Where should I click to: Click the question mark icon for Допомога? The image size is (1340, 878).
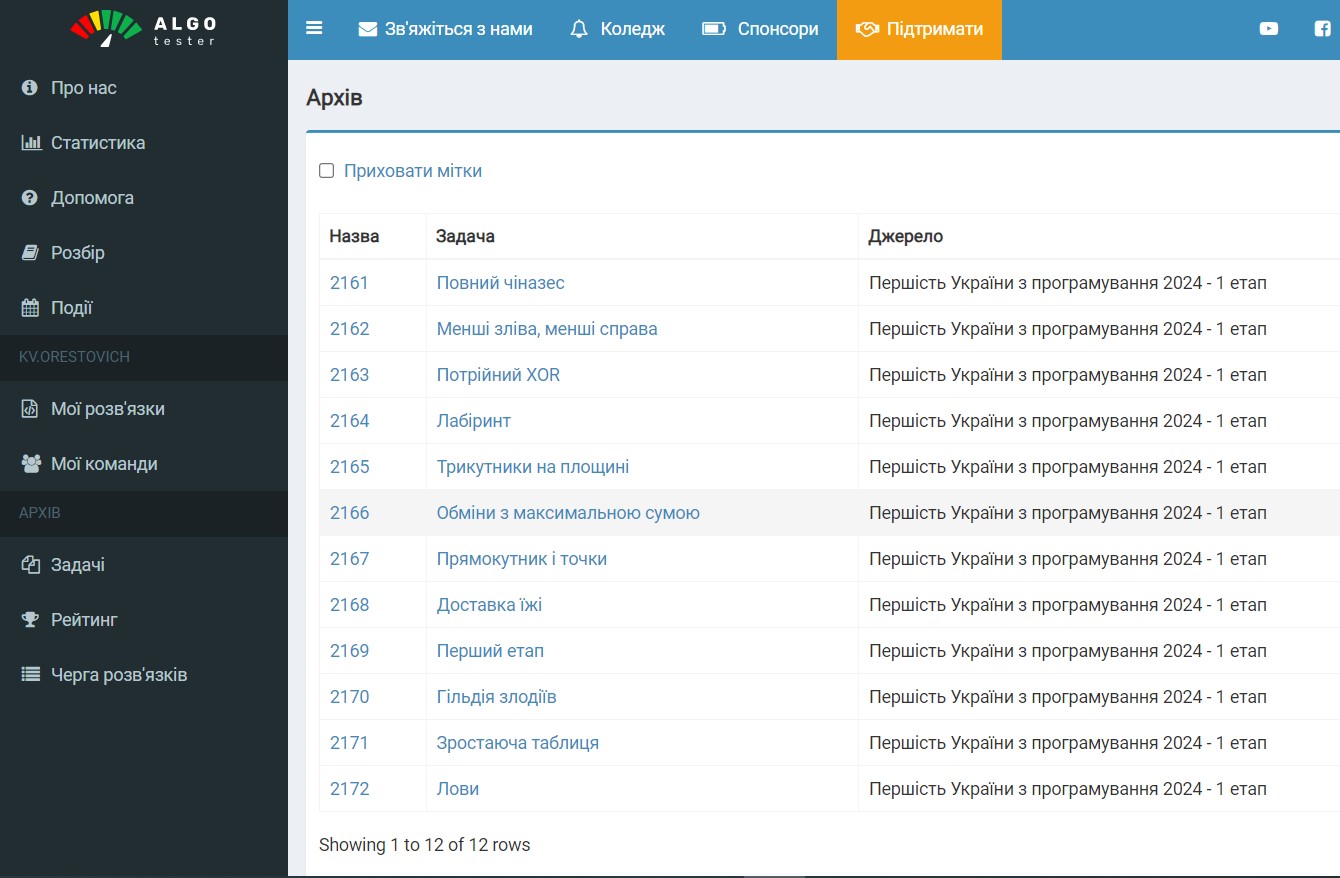30,198
